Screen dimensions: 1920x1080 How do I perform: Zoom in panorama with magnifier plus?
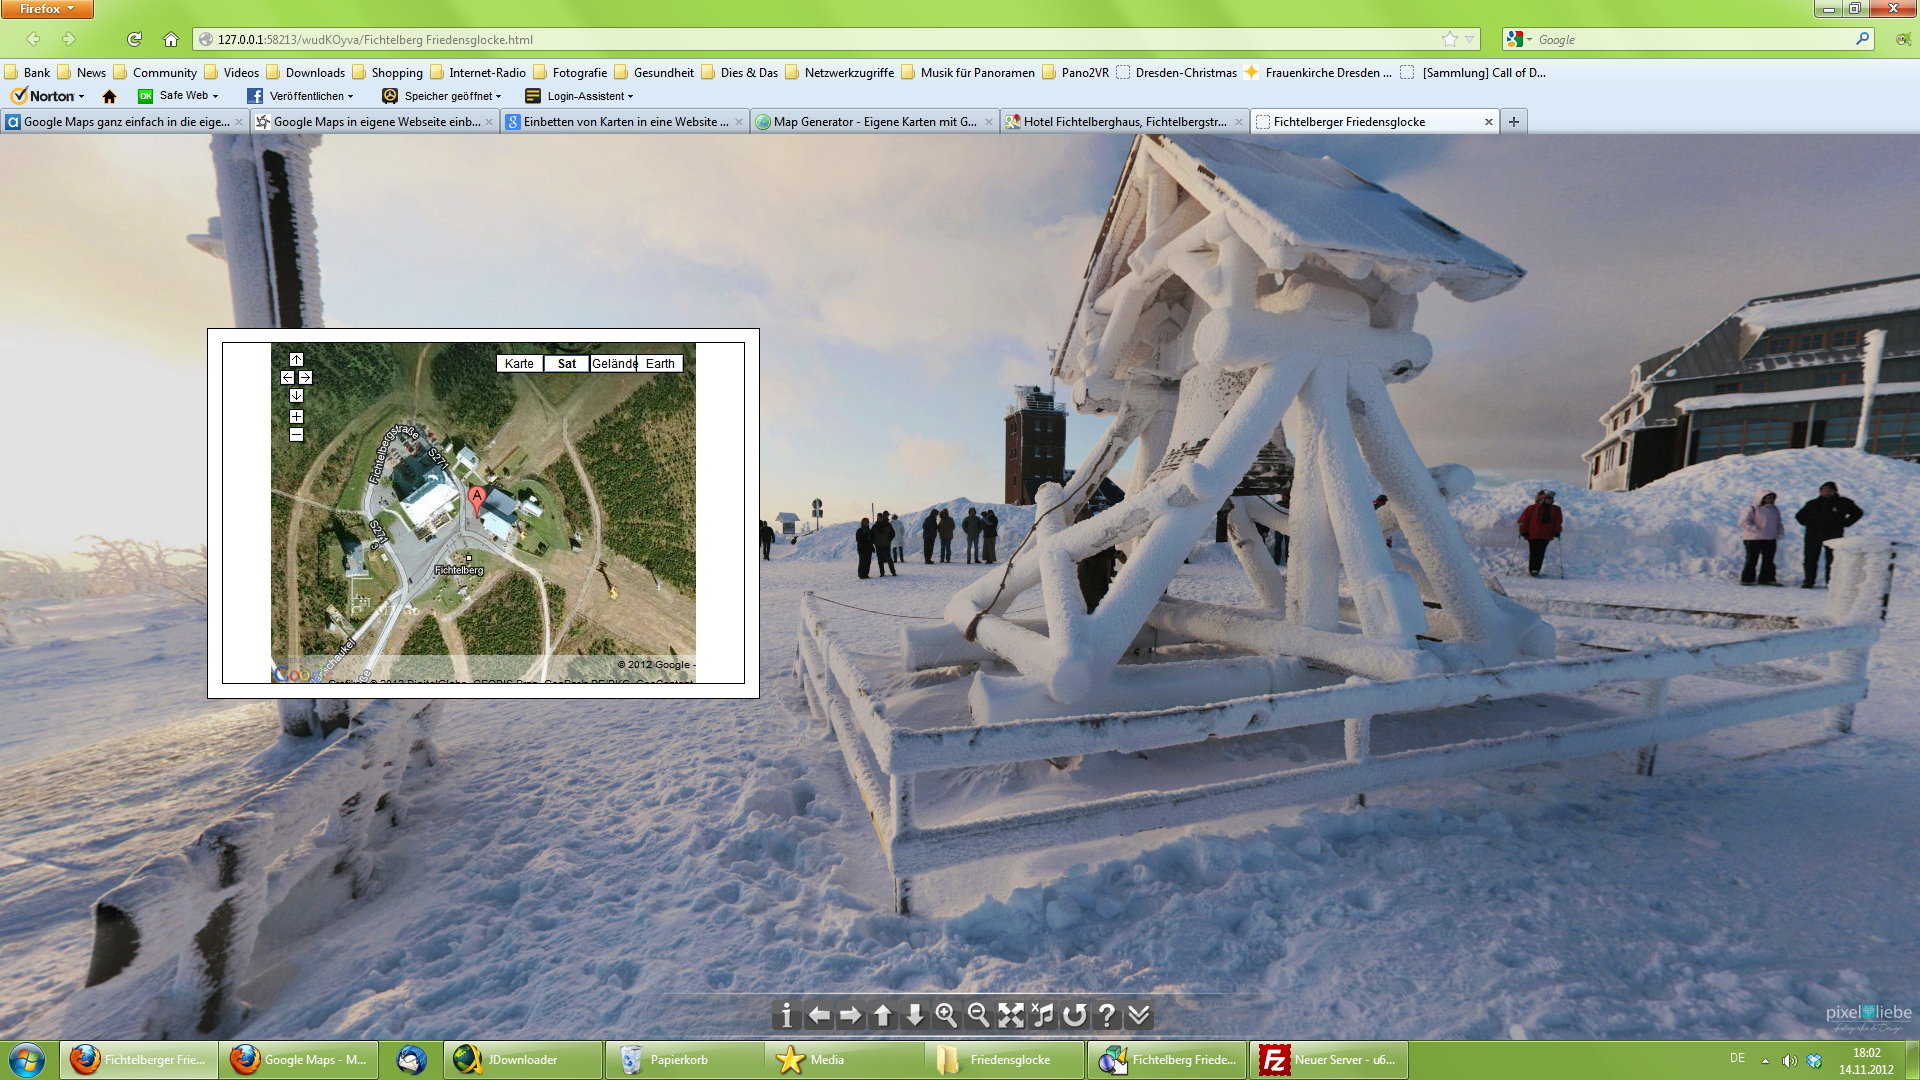pos(946,1015)
